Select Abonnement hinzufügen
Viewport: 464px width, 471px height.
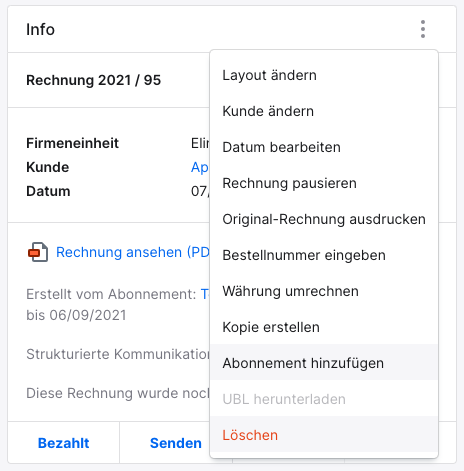click(324, 363)
